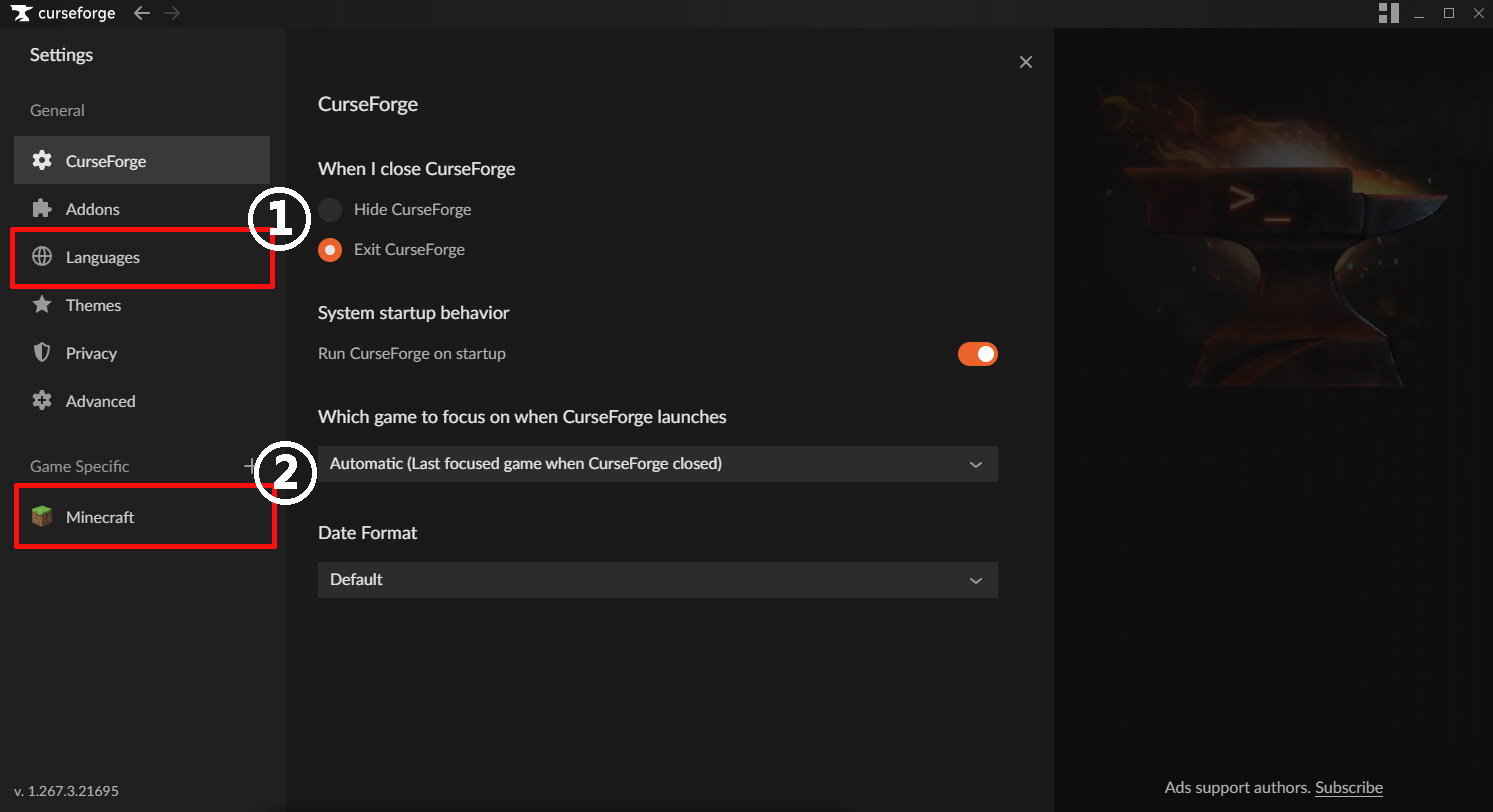Go back with the left arrow
The height and width of the screenshot is (812, 1493).
142,13
